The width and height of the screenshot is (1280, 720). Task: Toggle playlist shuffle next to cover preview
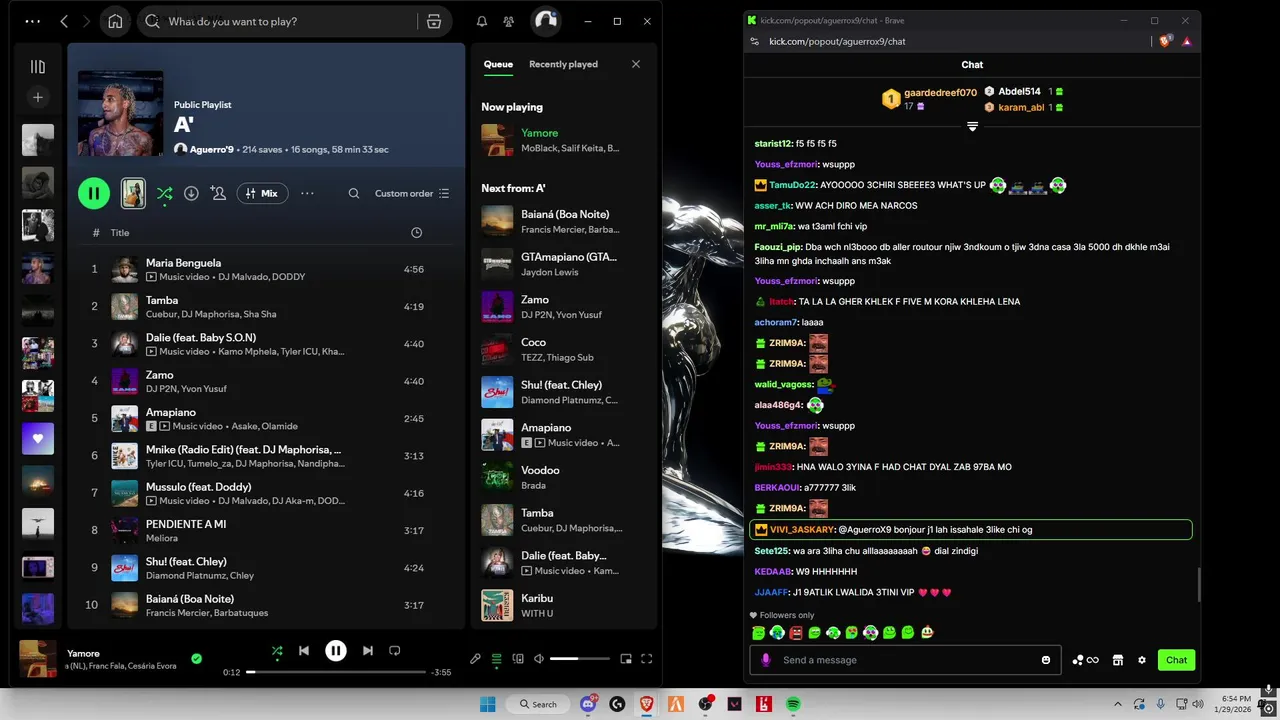(x=164, y=193)
